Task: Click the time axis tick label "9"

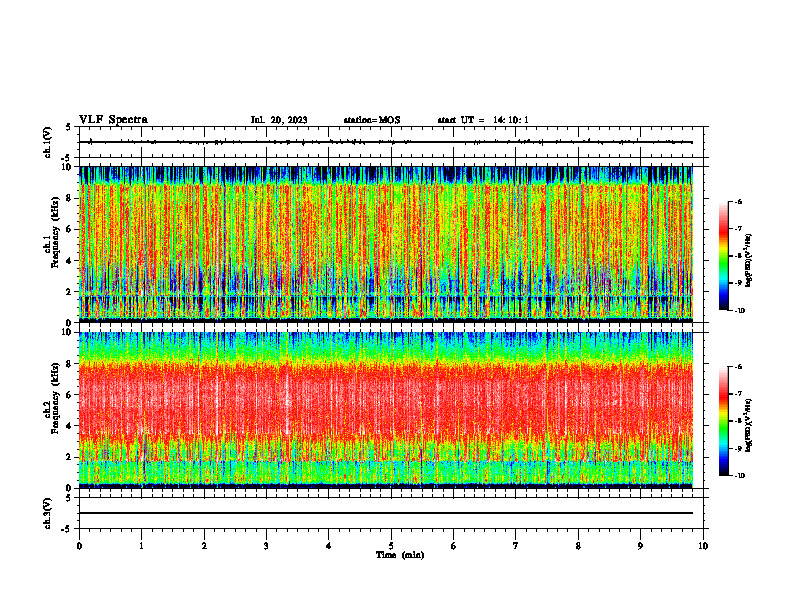Action: click(640, 546)
